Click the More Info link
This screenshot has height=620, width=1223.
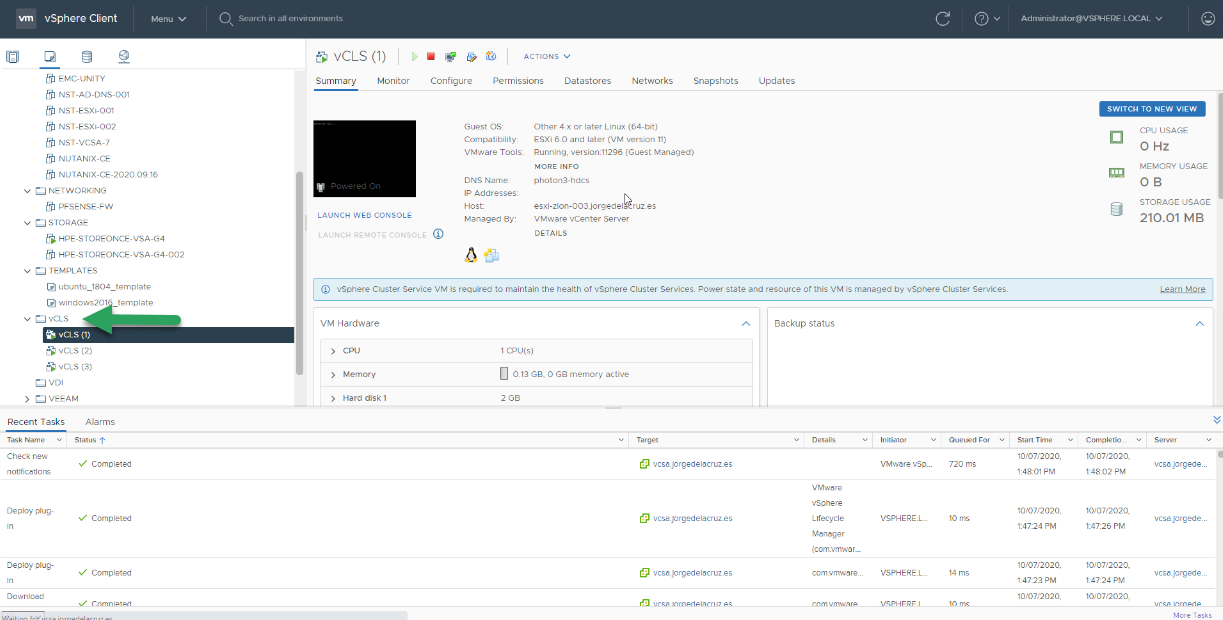(x=556, y=166)
